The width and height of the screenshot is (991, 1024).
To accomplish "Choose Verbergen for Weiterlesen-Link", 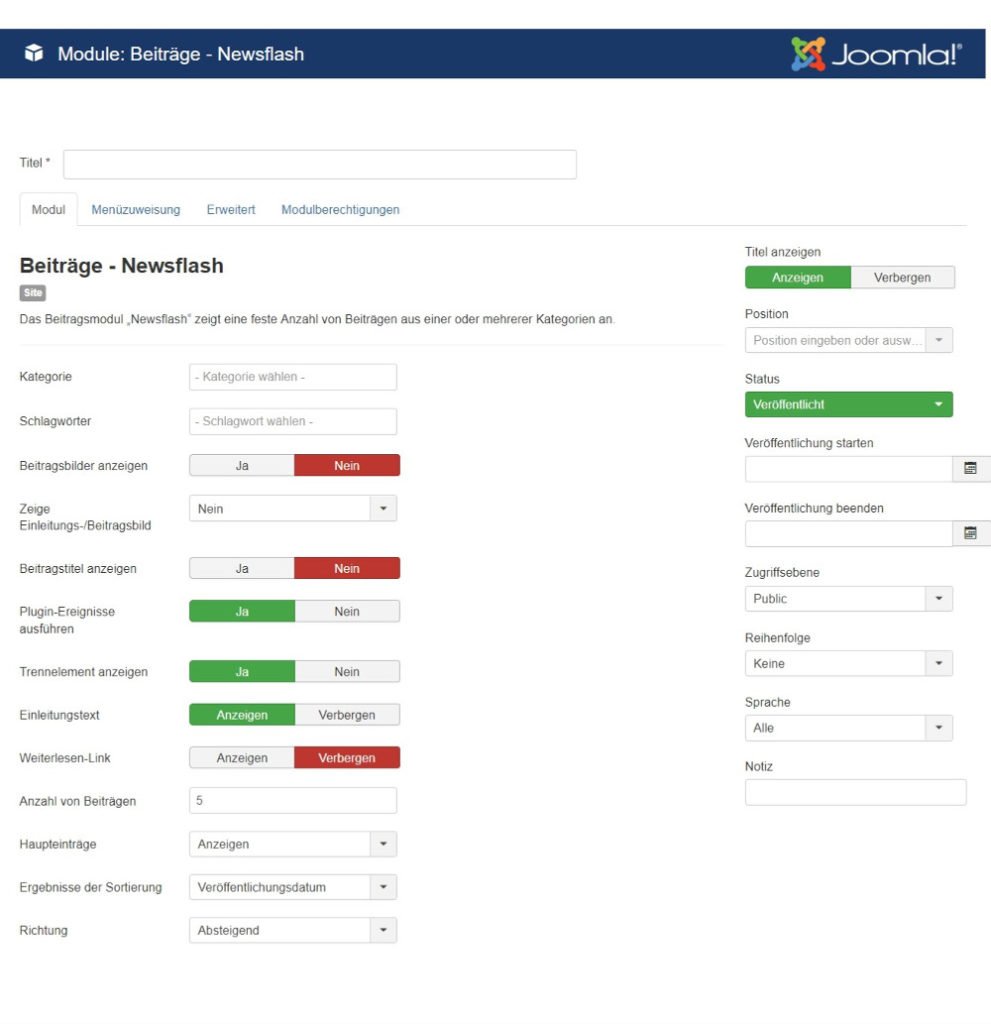I will pos(347,758).
